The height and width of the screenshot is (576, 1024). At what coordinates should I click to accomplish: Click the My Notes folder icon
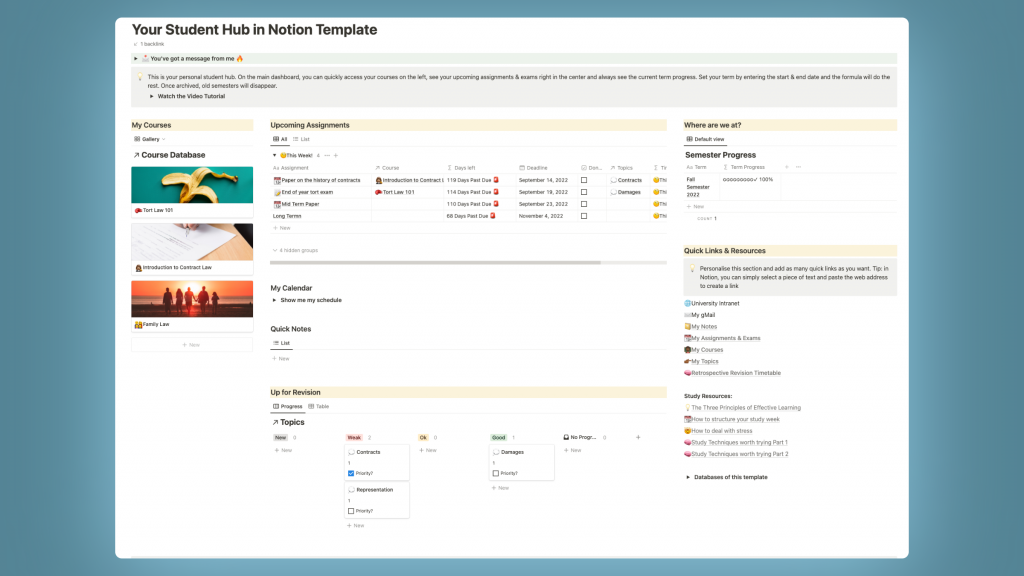687,327
